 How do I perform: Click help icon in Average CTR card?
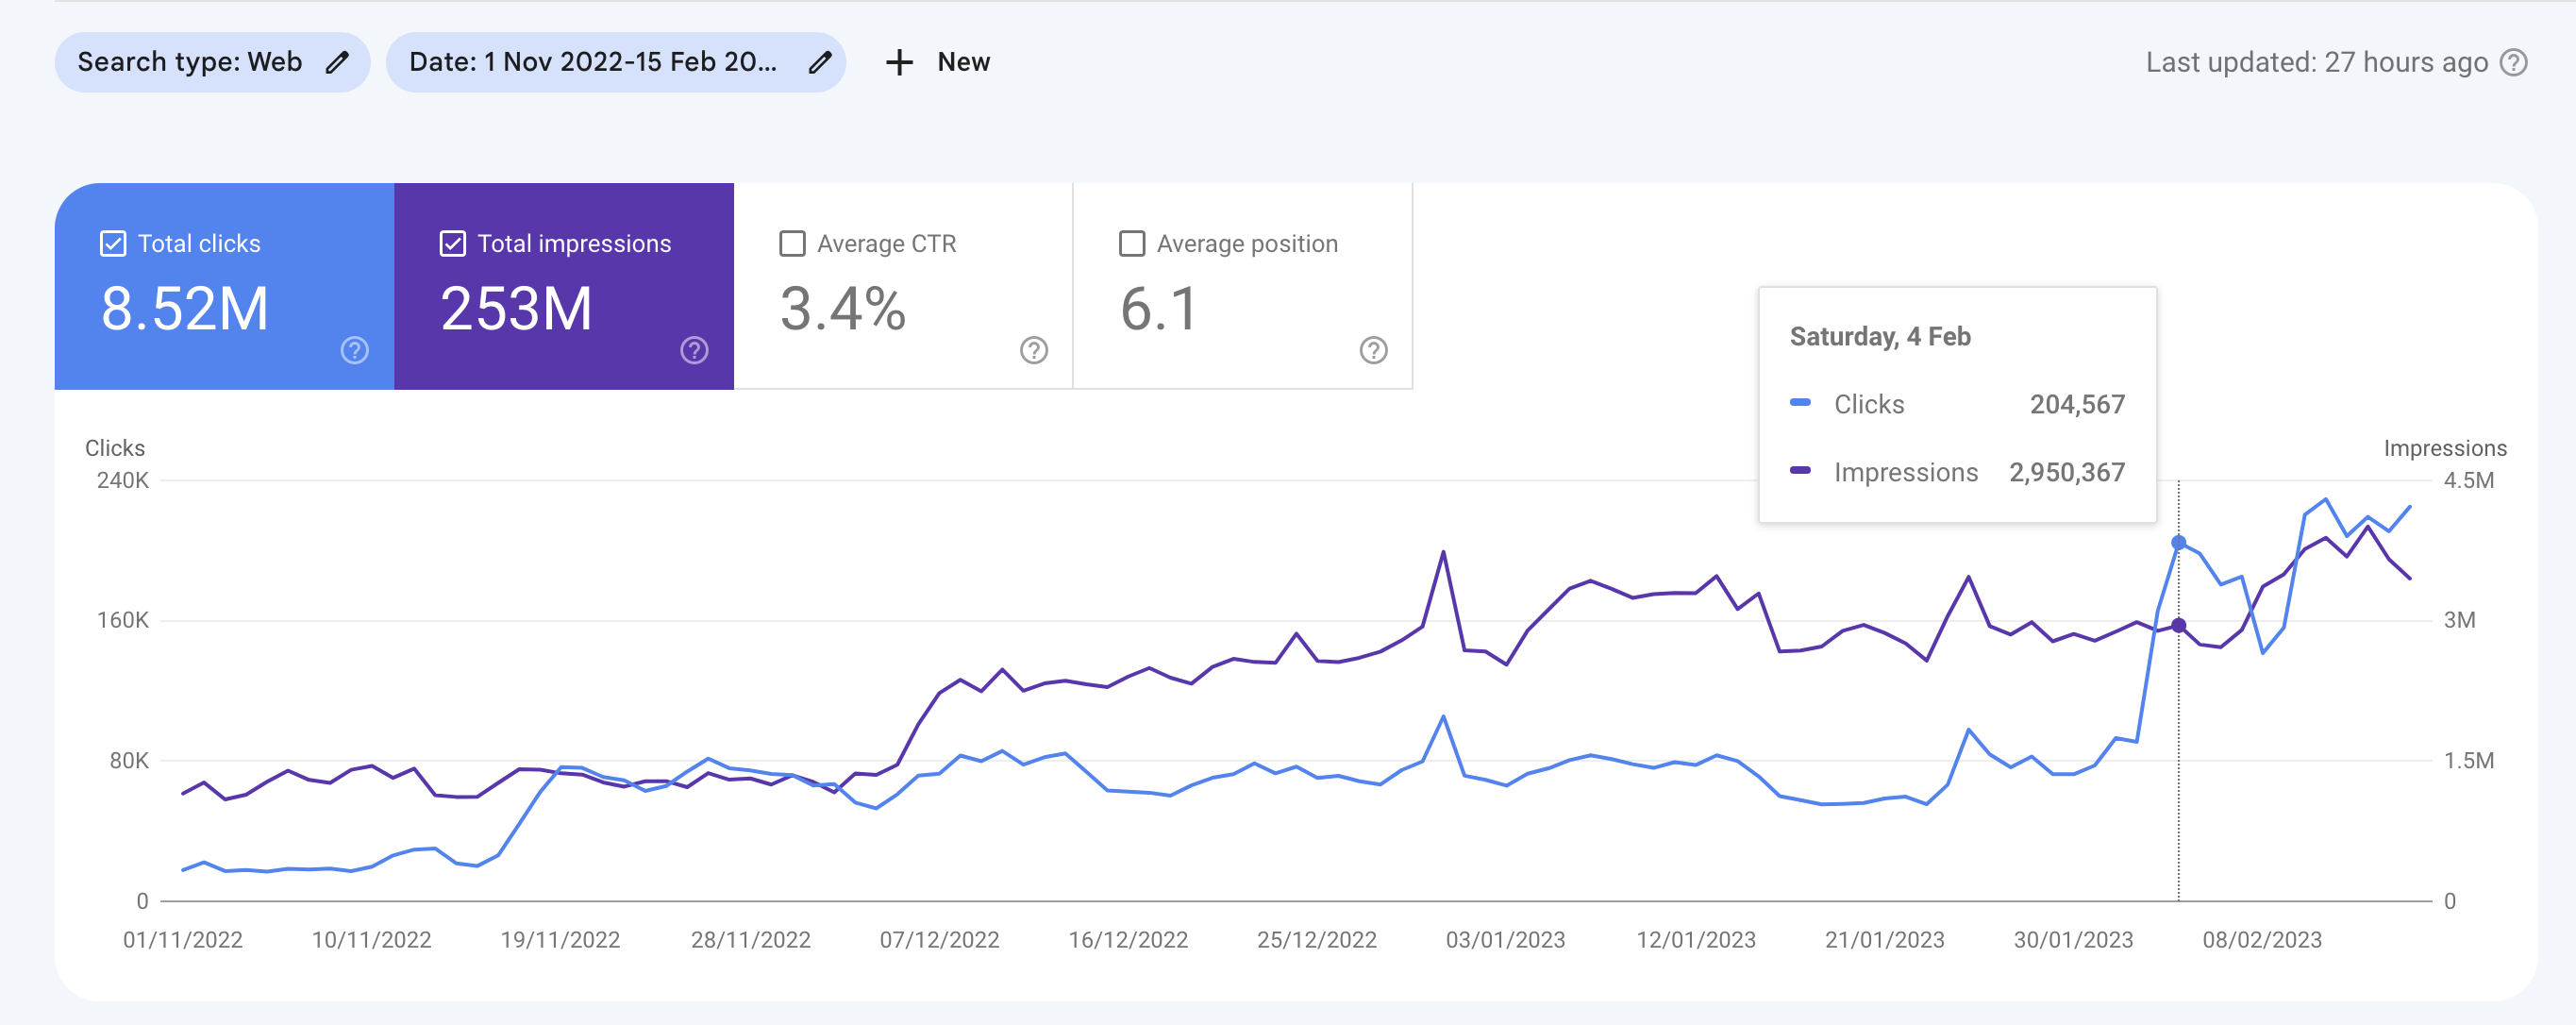[1034, 350]
